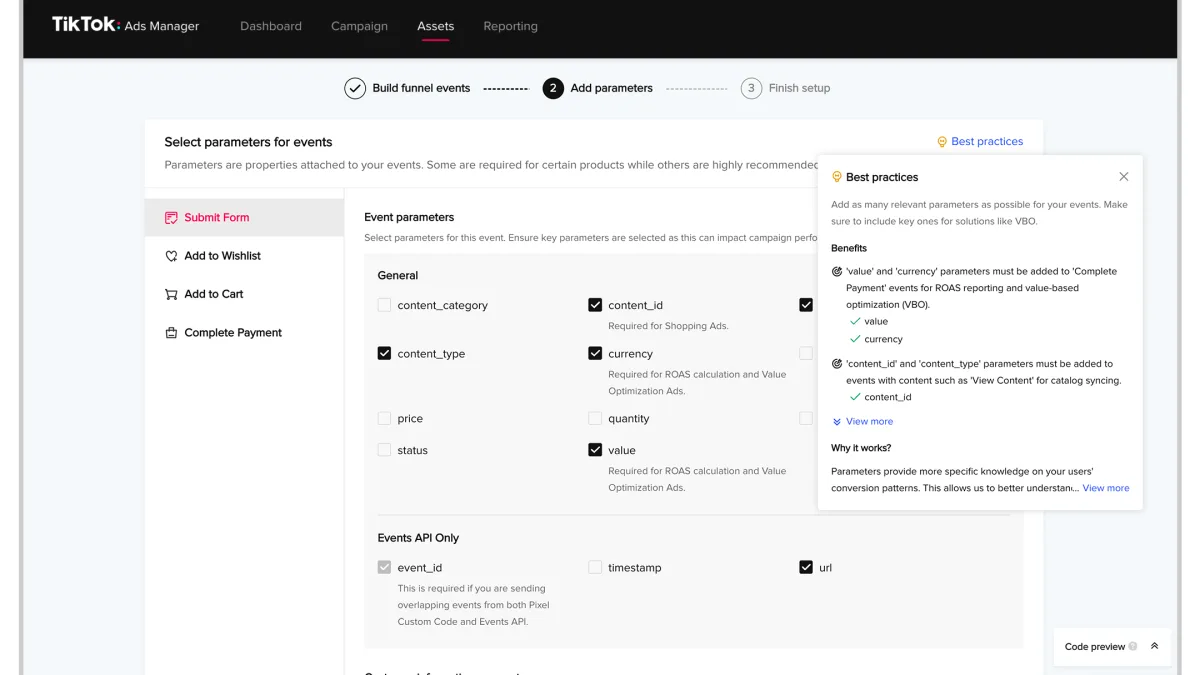Click the step 2 Add parameters circle
1200x675 pixels.
(x=553, y=88)
